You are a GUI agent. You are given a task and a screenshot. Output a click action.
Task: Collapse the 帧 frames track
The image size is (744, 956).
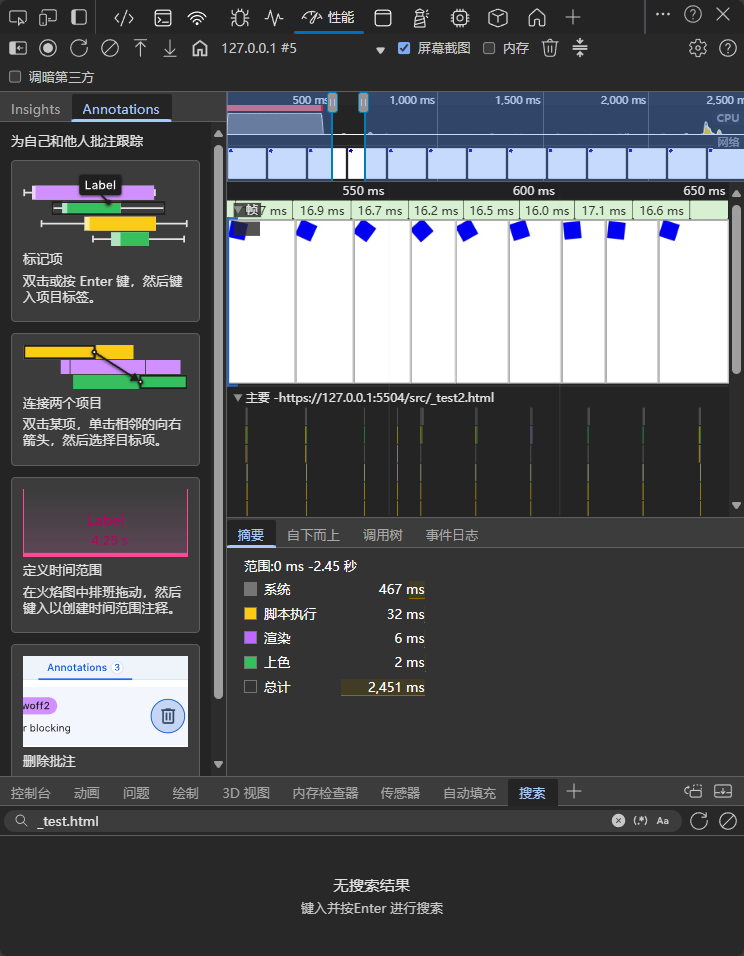tap(238, 210)
